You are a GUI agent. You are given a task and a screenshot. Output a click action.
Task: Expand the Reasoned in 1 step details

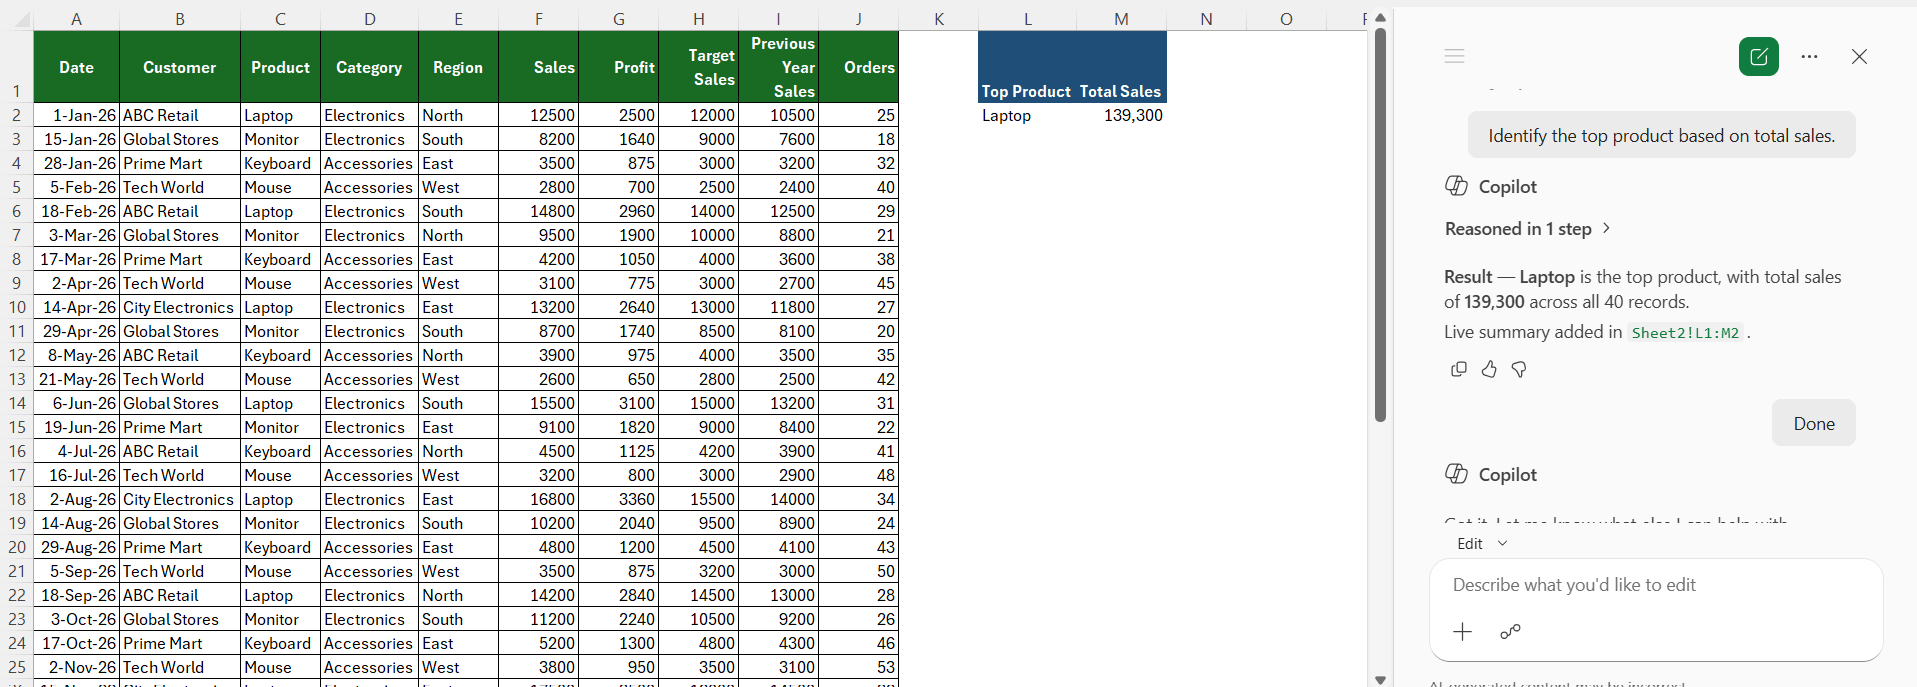[1528, 229]
